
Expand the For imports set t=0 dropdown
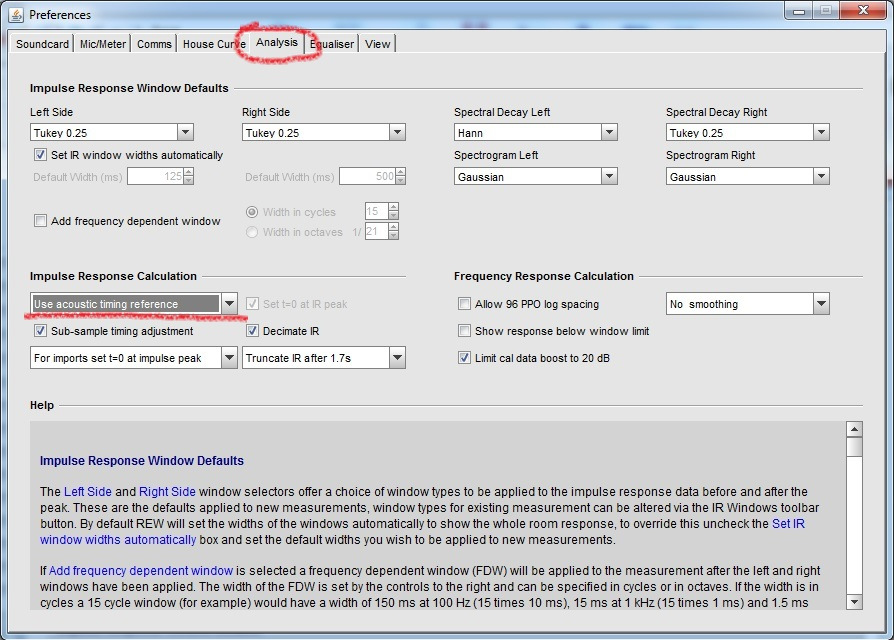(x=134, y=358)
